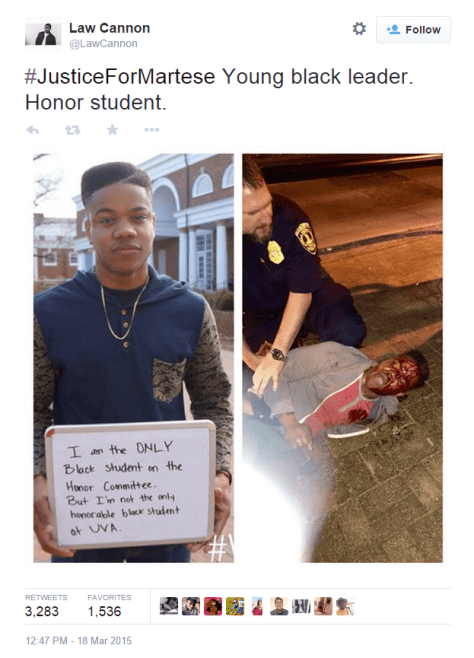Favorite the tweet with star icon
This screenshot has width=474, height=658.
(x=112, y=130)
